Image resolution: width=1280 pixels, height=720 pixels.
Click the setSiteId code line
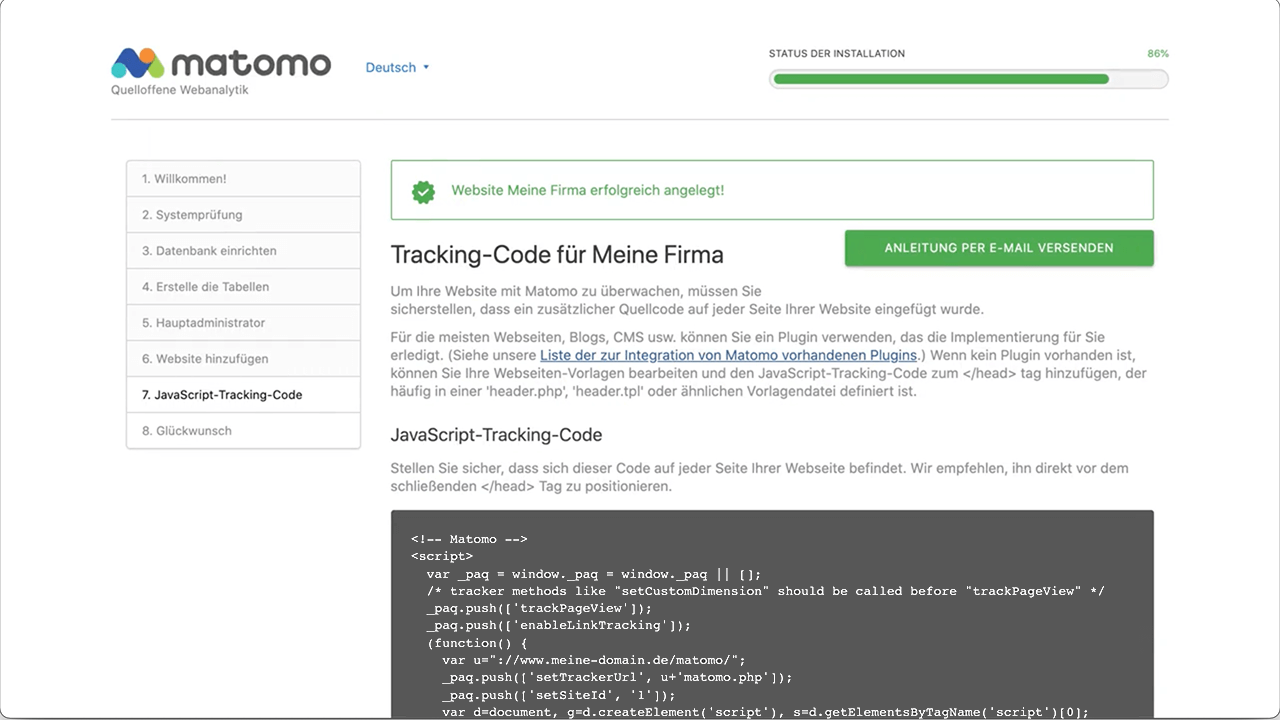[559, 695]
